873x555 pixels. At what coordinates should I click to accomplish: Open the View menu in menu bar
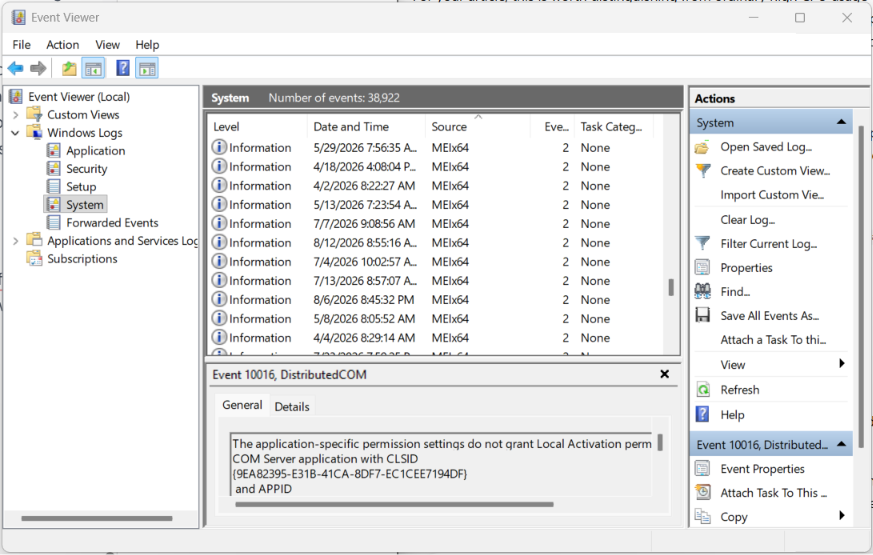point(107,45)
